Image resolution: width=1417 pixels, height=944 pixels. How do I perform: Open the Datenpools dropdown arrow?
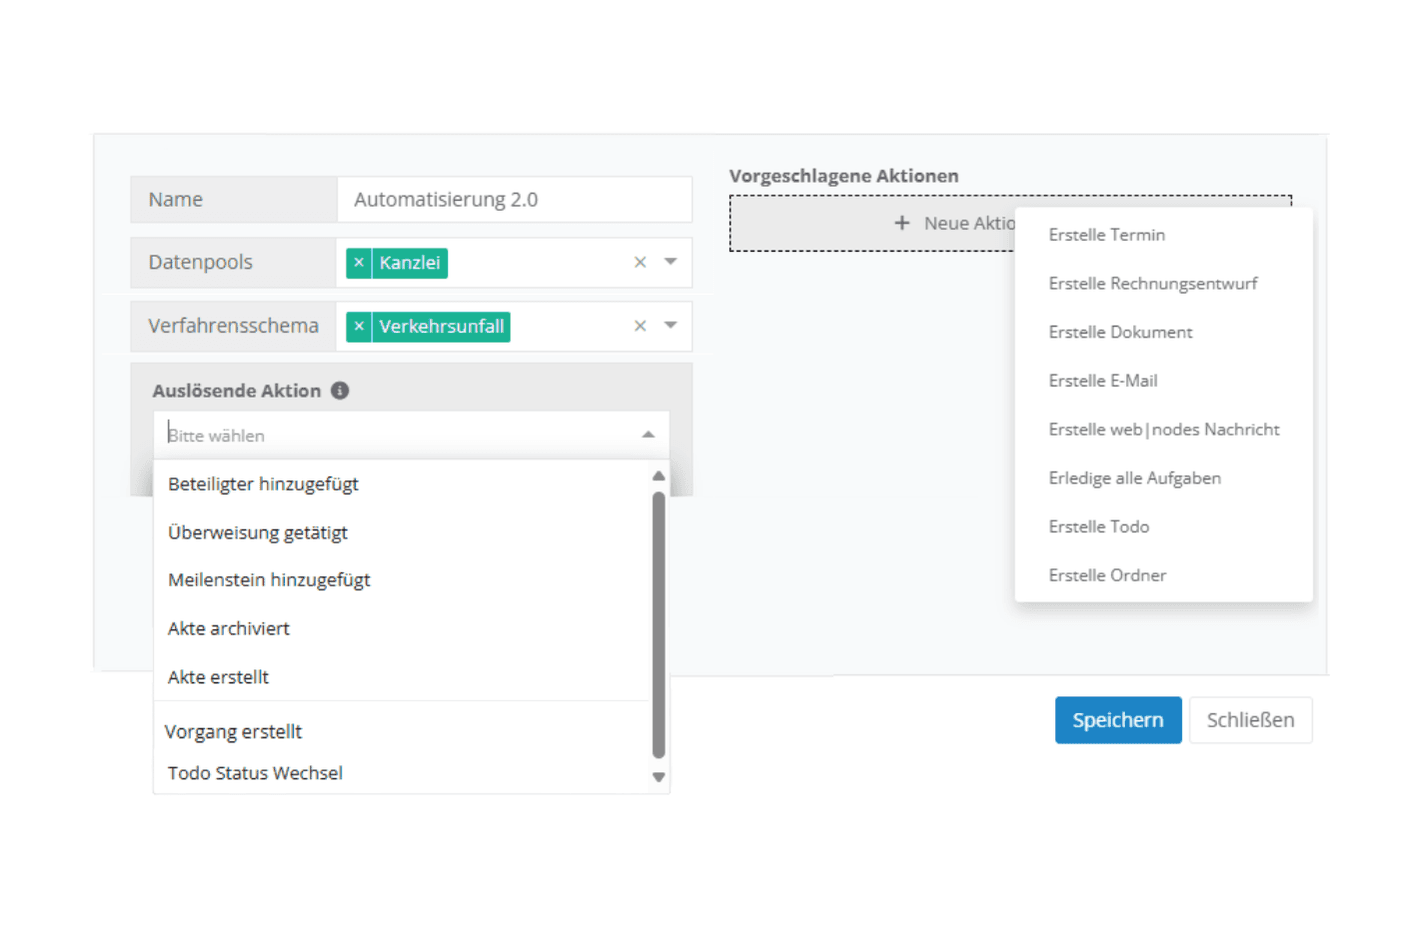[x=671, y=262]
